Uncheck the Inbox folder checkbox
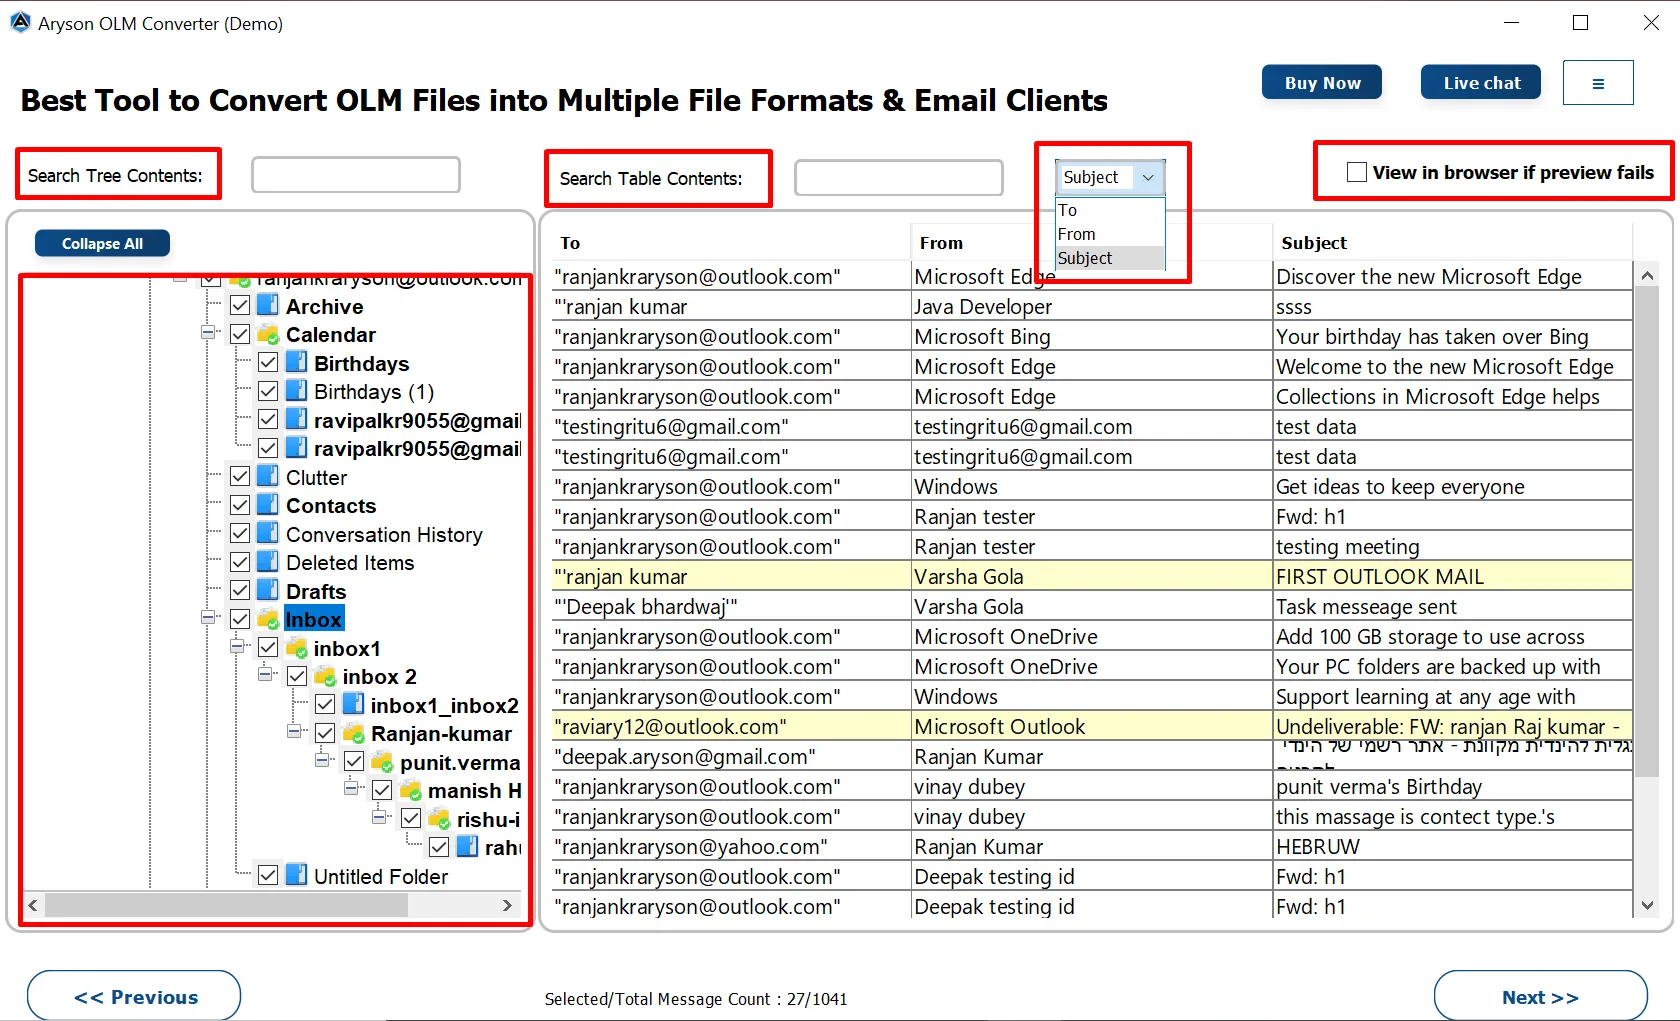Image resolution: width=1680 pixels, height=1021 pixels. pyautogui.click(x=240, y=619)
